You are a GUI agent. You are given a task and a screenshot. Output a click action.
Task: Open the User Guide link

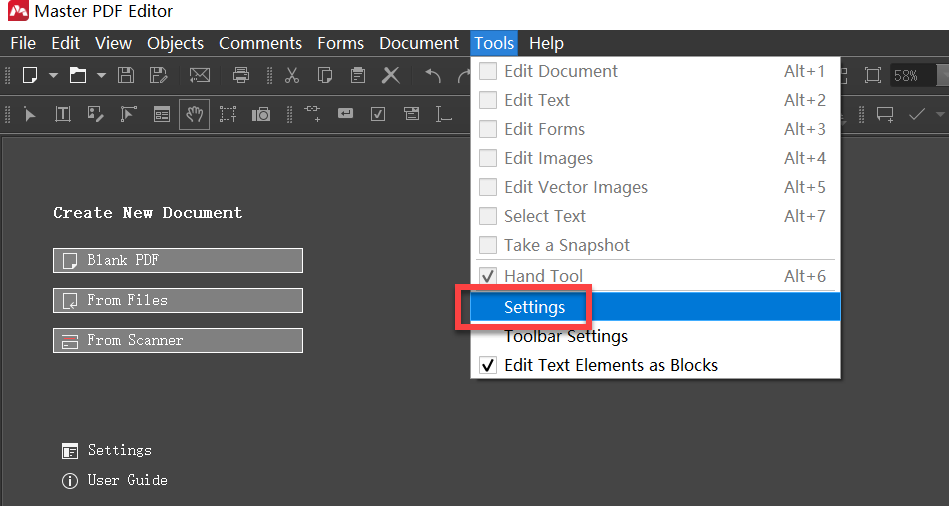(127, 480)
